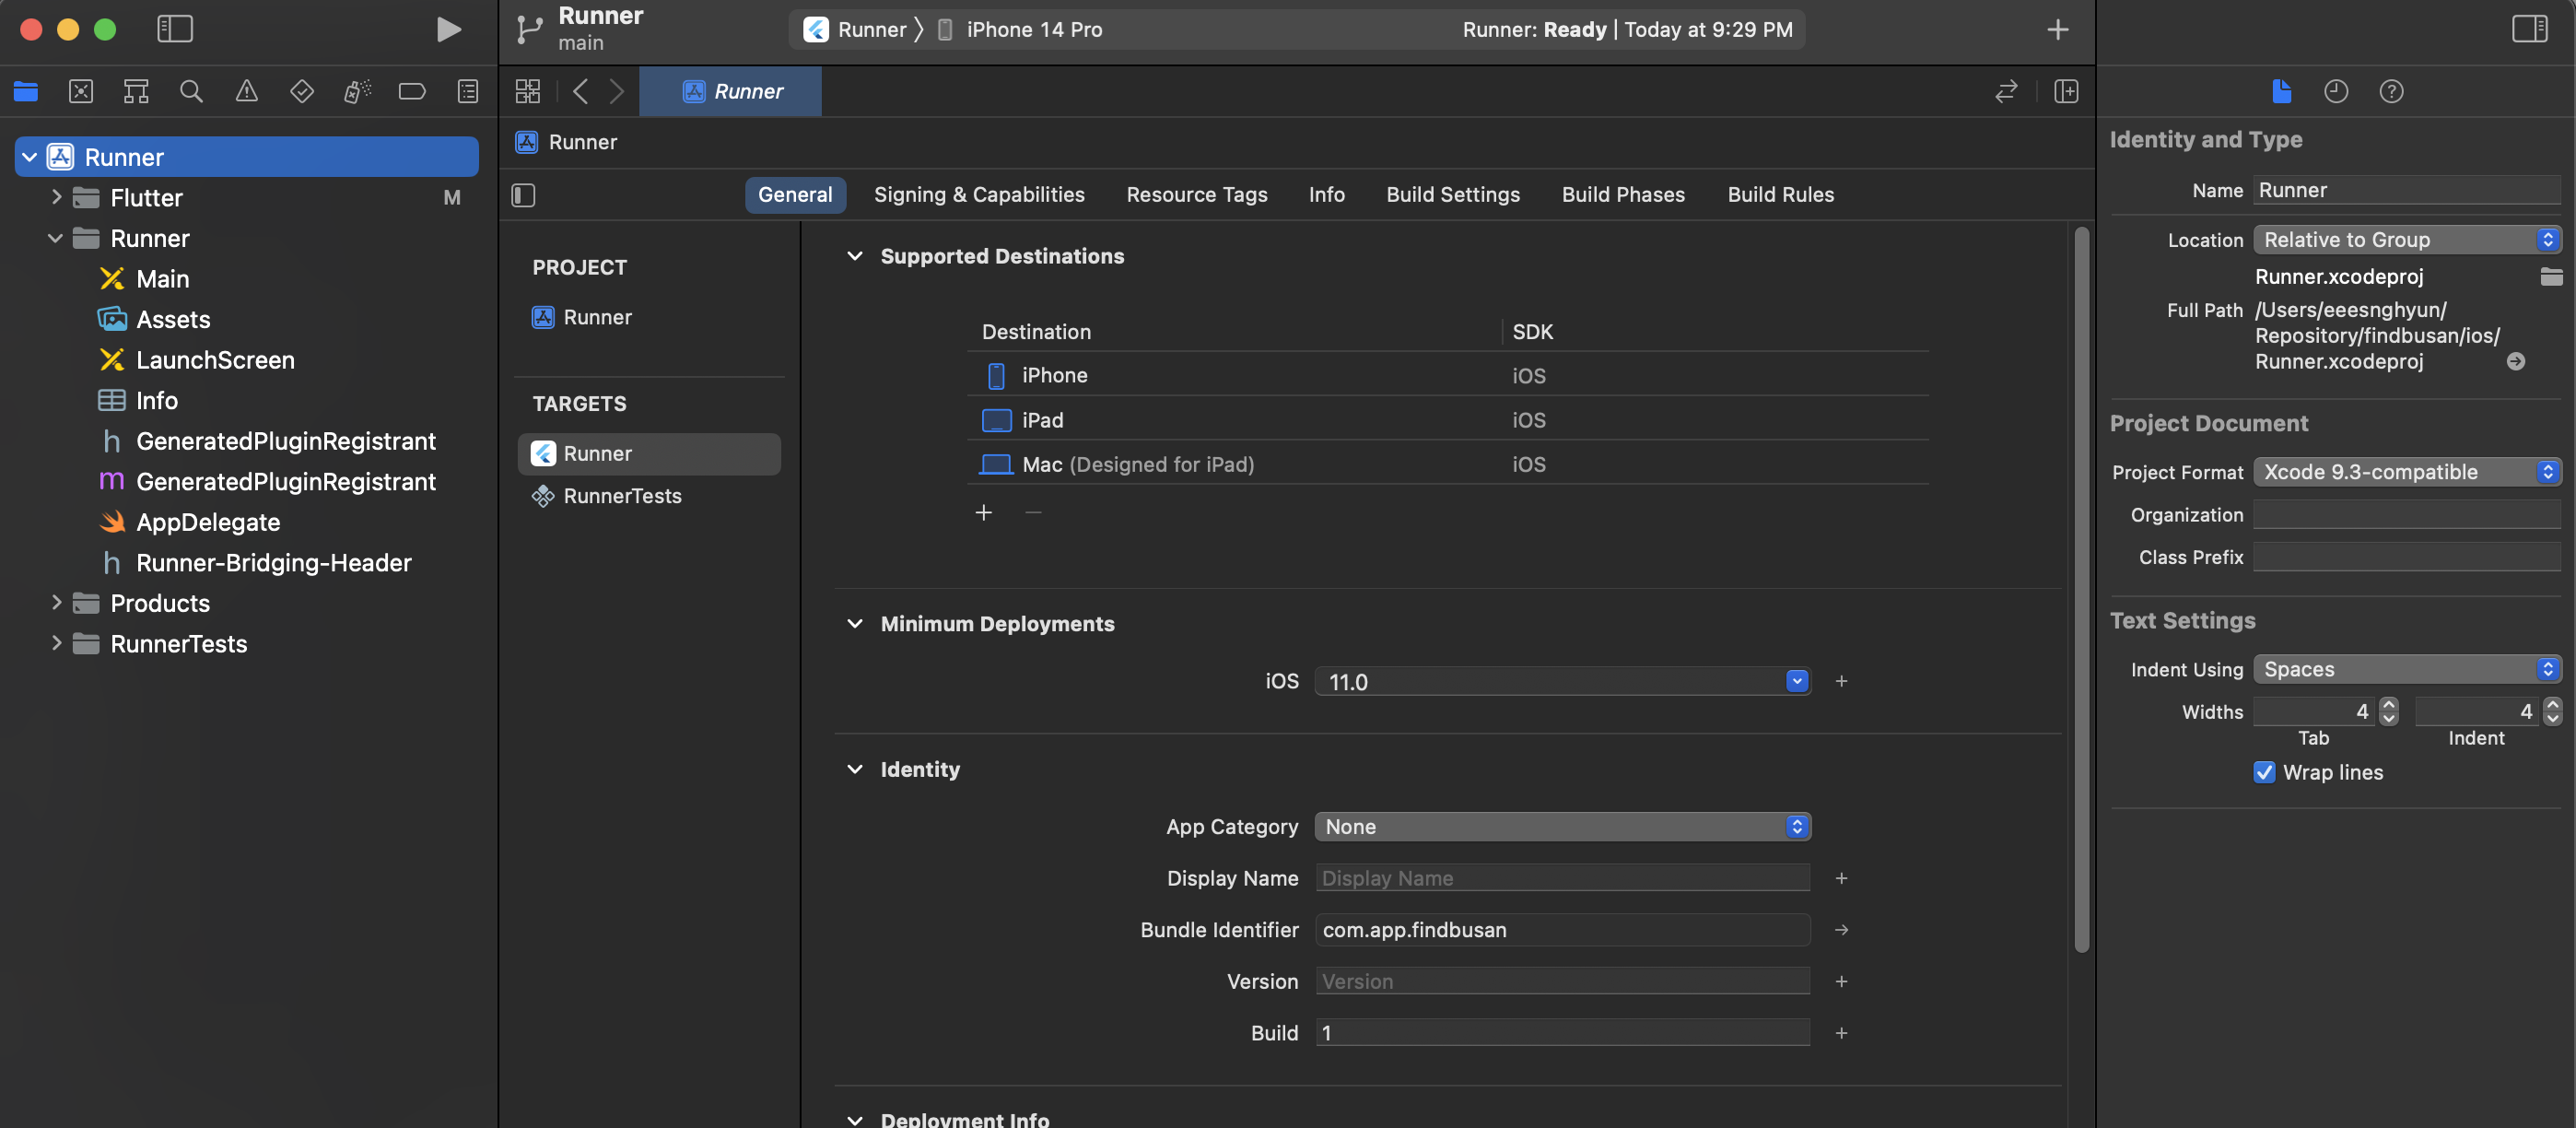2576x1128 pixels.
Task: Add a supported destination with plus
Action: [x=983, y=513]
